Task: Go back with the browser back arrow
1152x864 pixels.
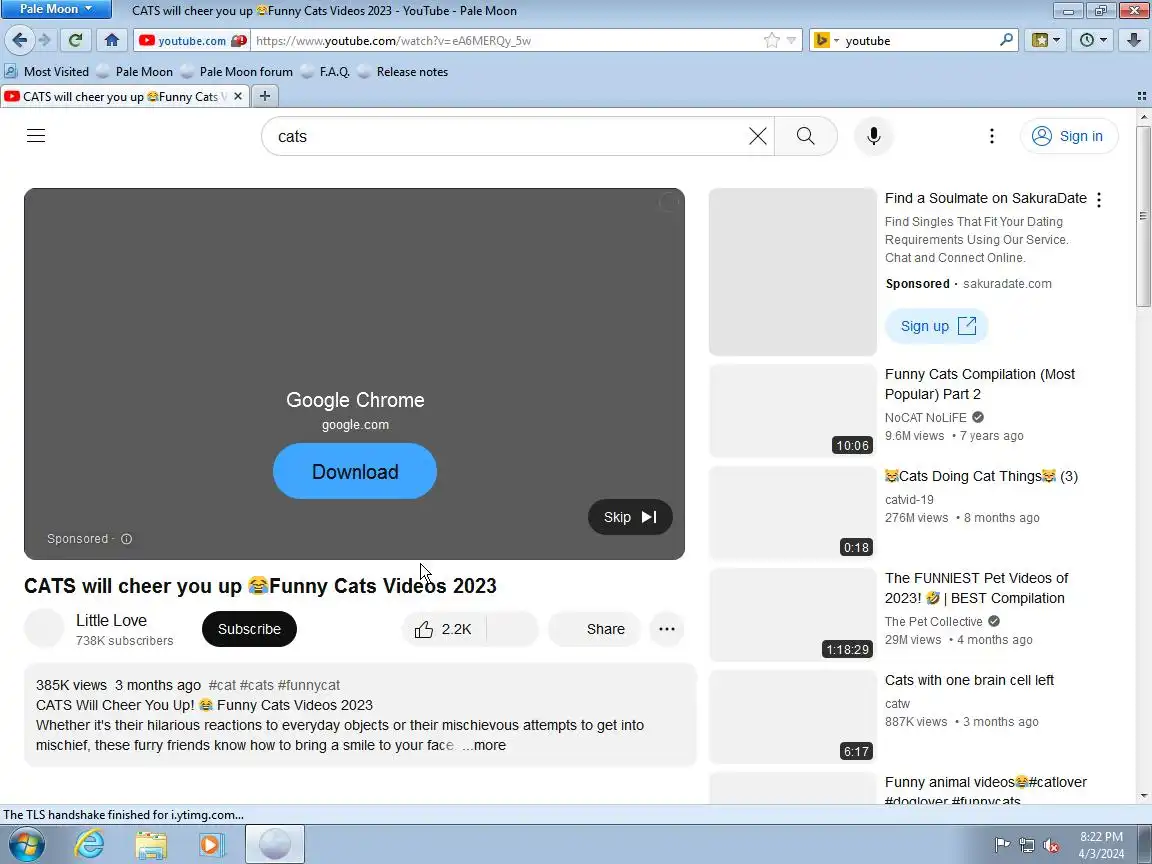Action: click(20, 40)
